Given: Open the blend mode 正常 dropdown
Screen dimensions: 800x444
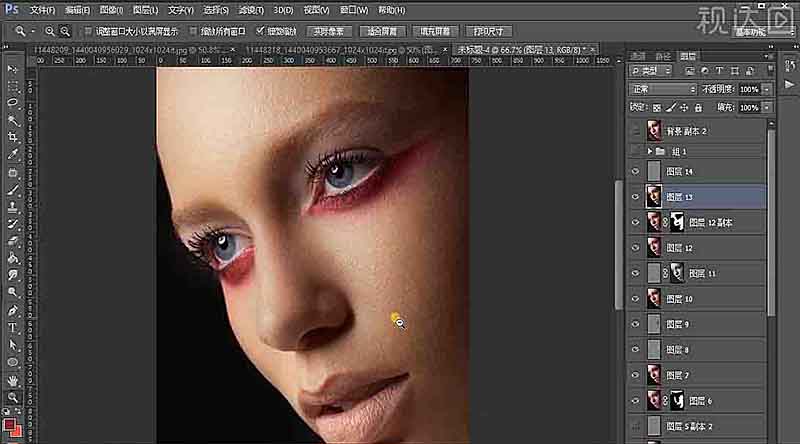Looking at the screenshot, I should click(x=663, y=89).
